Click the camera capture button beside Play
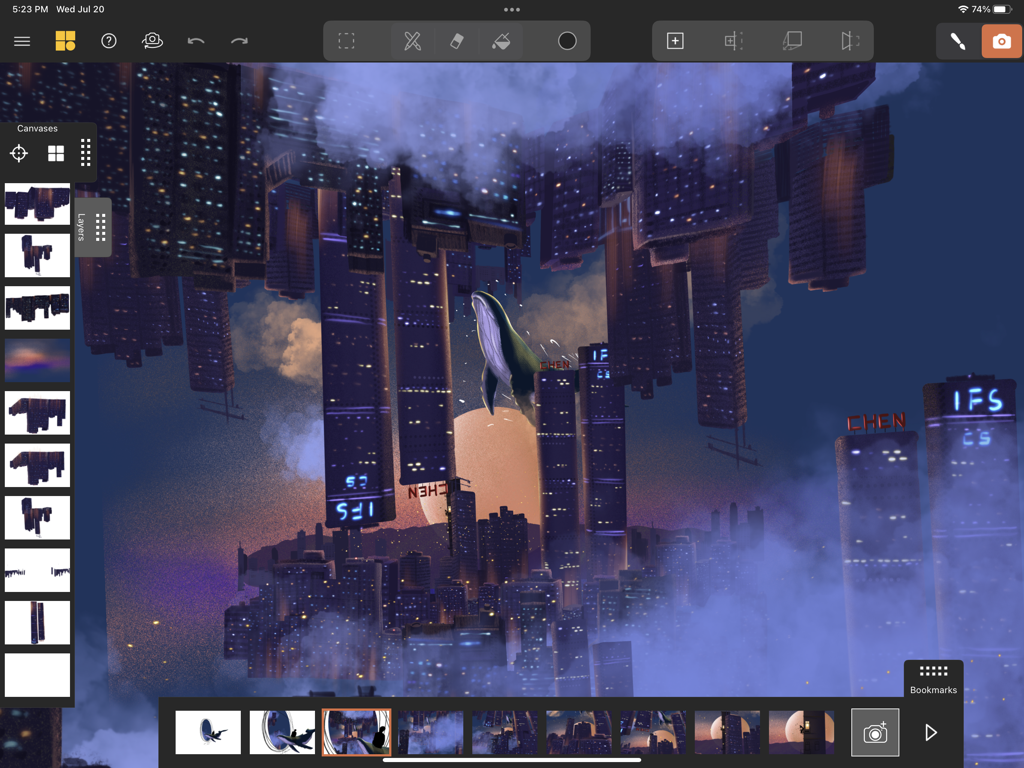Viewport: 1024px width, 768px height. (x=874, y=732)
